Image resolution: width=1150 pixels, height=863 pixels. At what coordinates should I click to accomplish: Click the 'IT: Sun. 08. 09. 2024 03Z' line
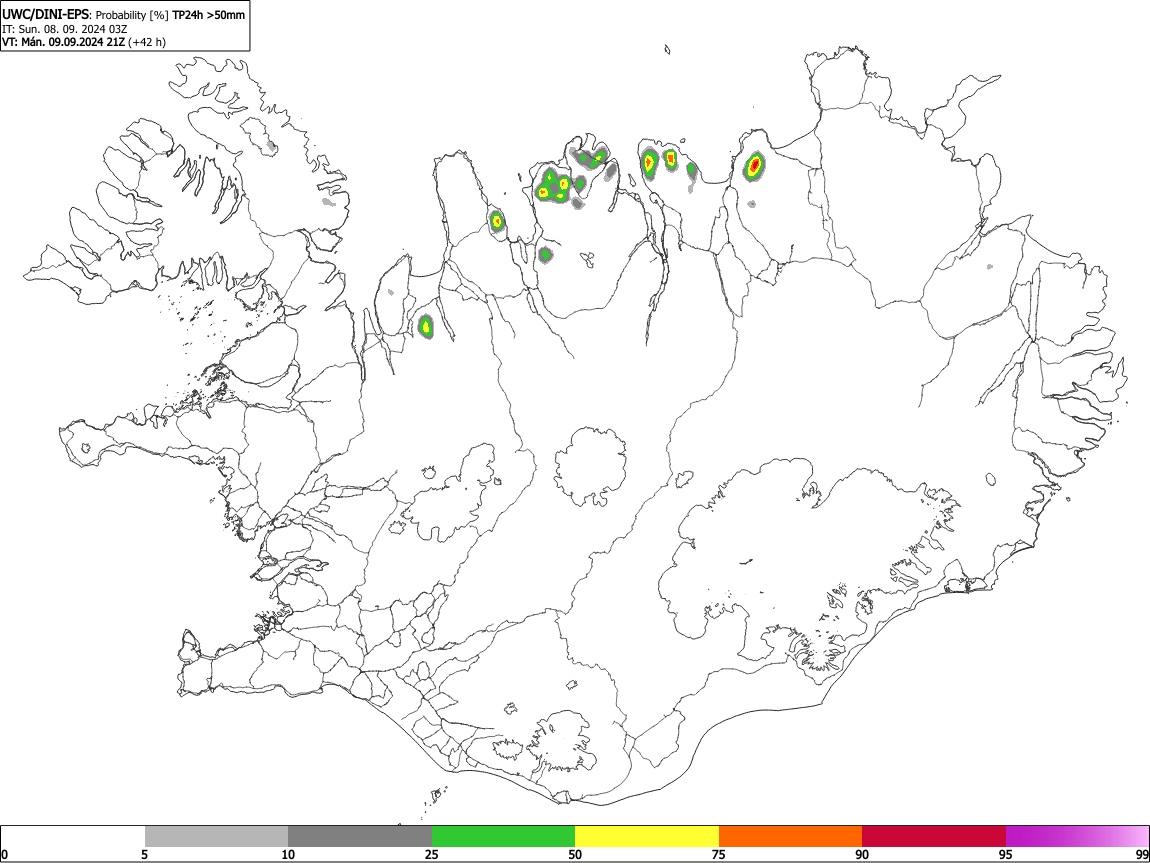[x=65, y=29]
